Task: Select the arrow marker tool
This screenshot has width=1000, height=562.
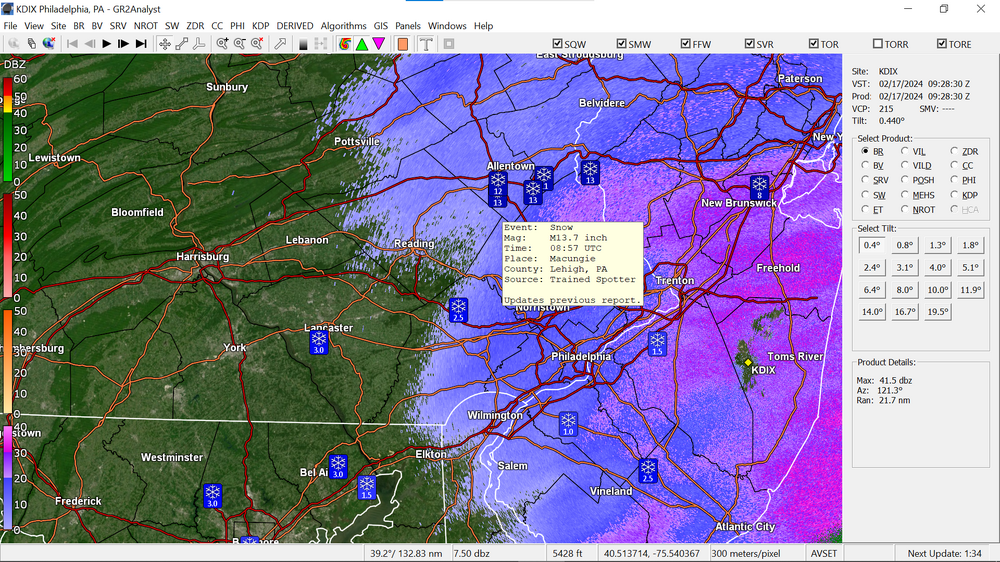Action: pos(280,43)
